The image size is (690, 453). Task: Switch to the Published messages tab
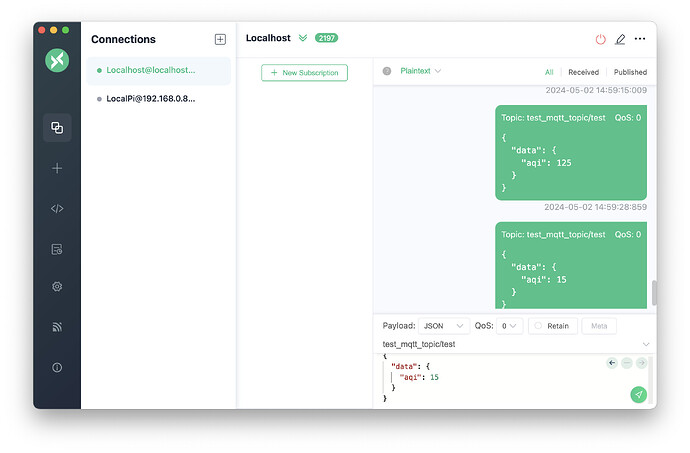(630, 72)
